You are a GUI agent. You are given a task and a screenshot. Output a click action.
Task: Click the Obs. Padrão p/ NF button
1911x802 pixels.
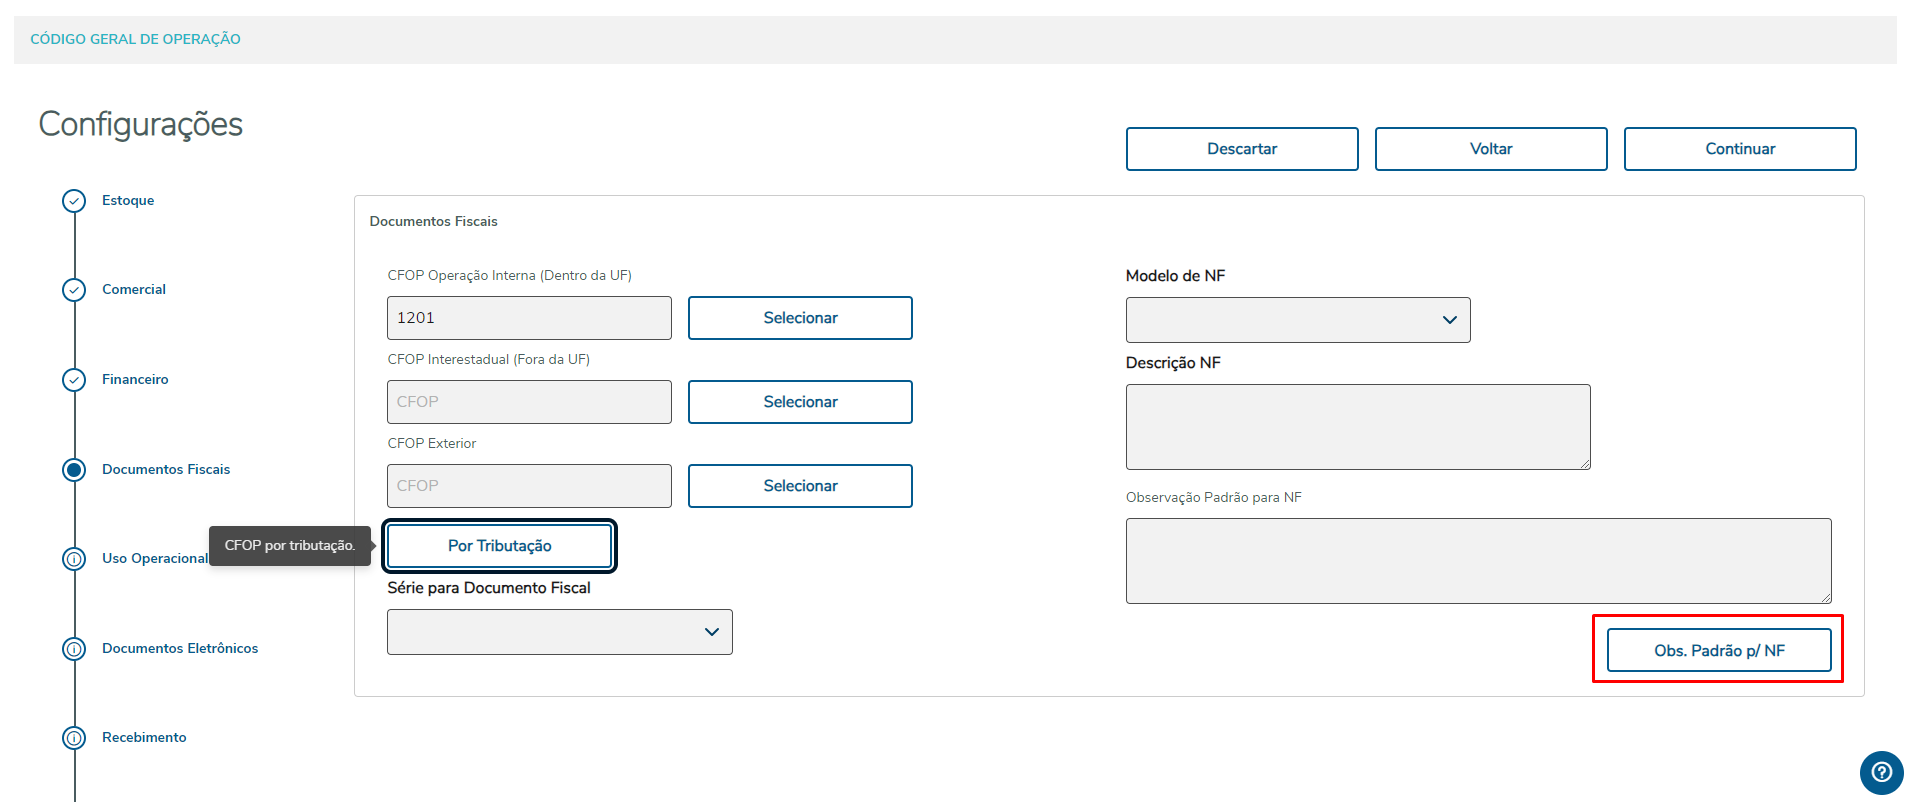[x=1718, y=650]
